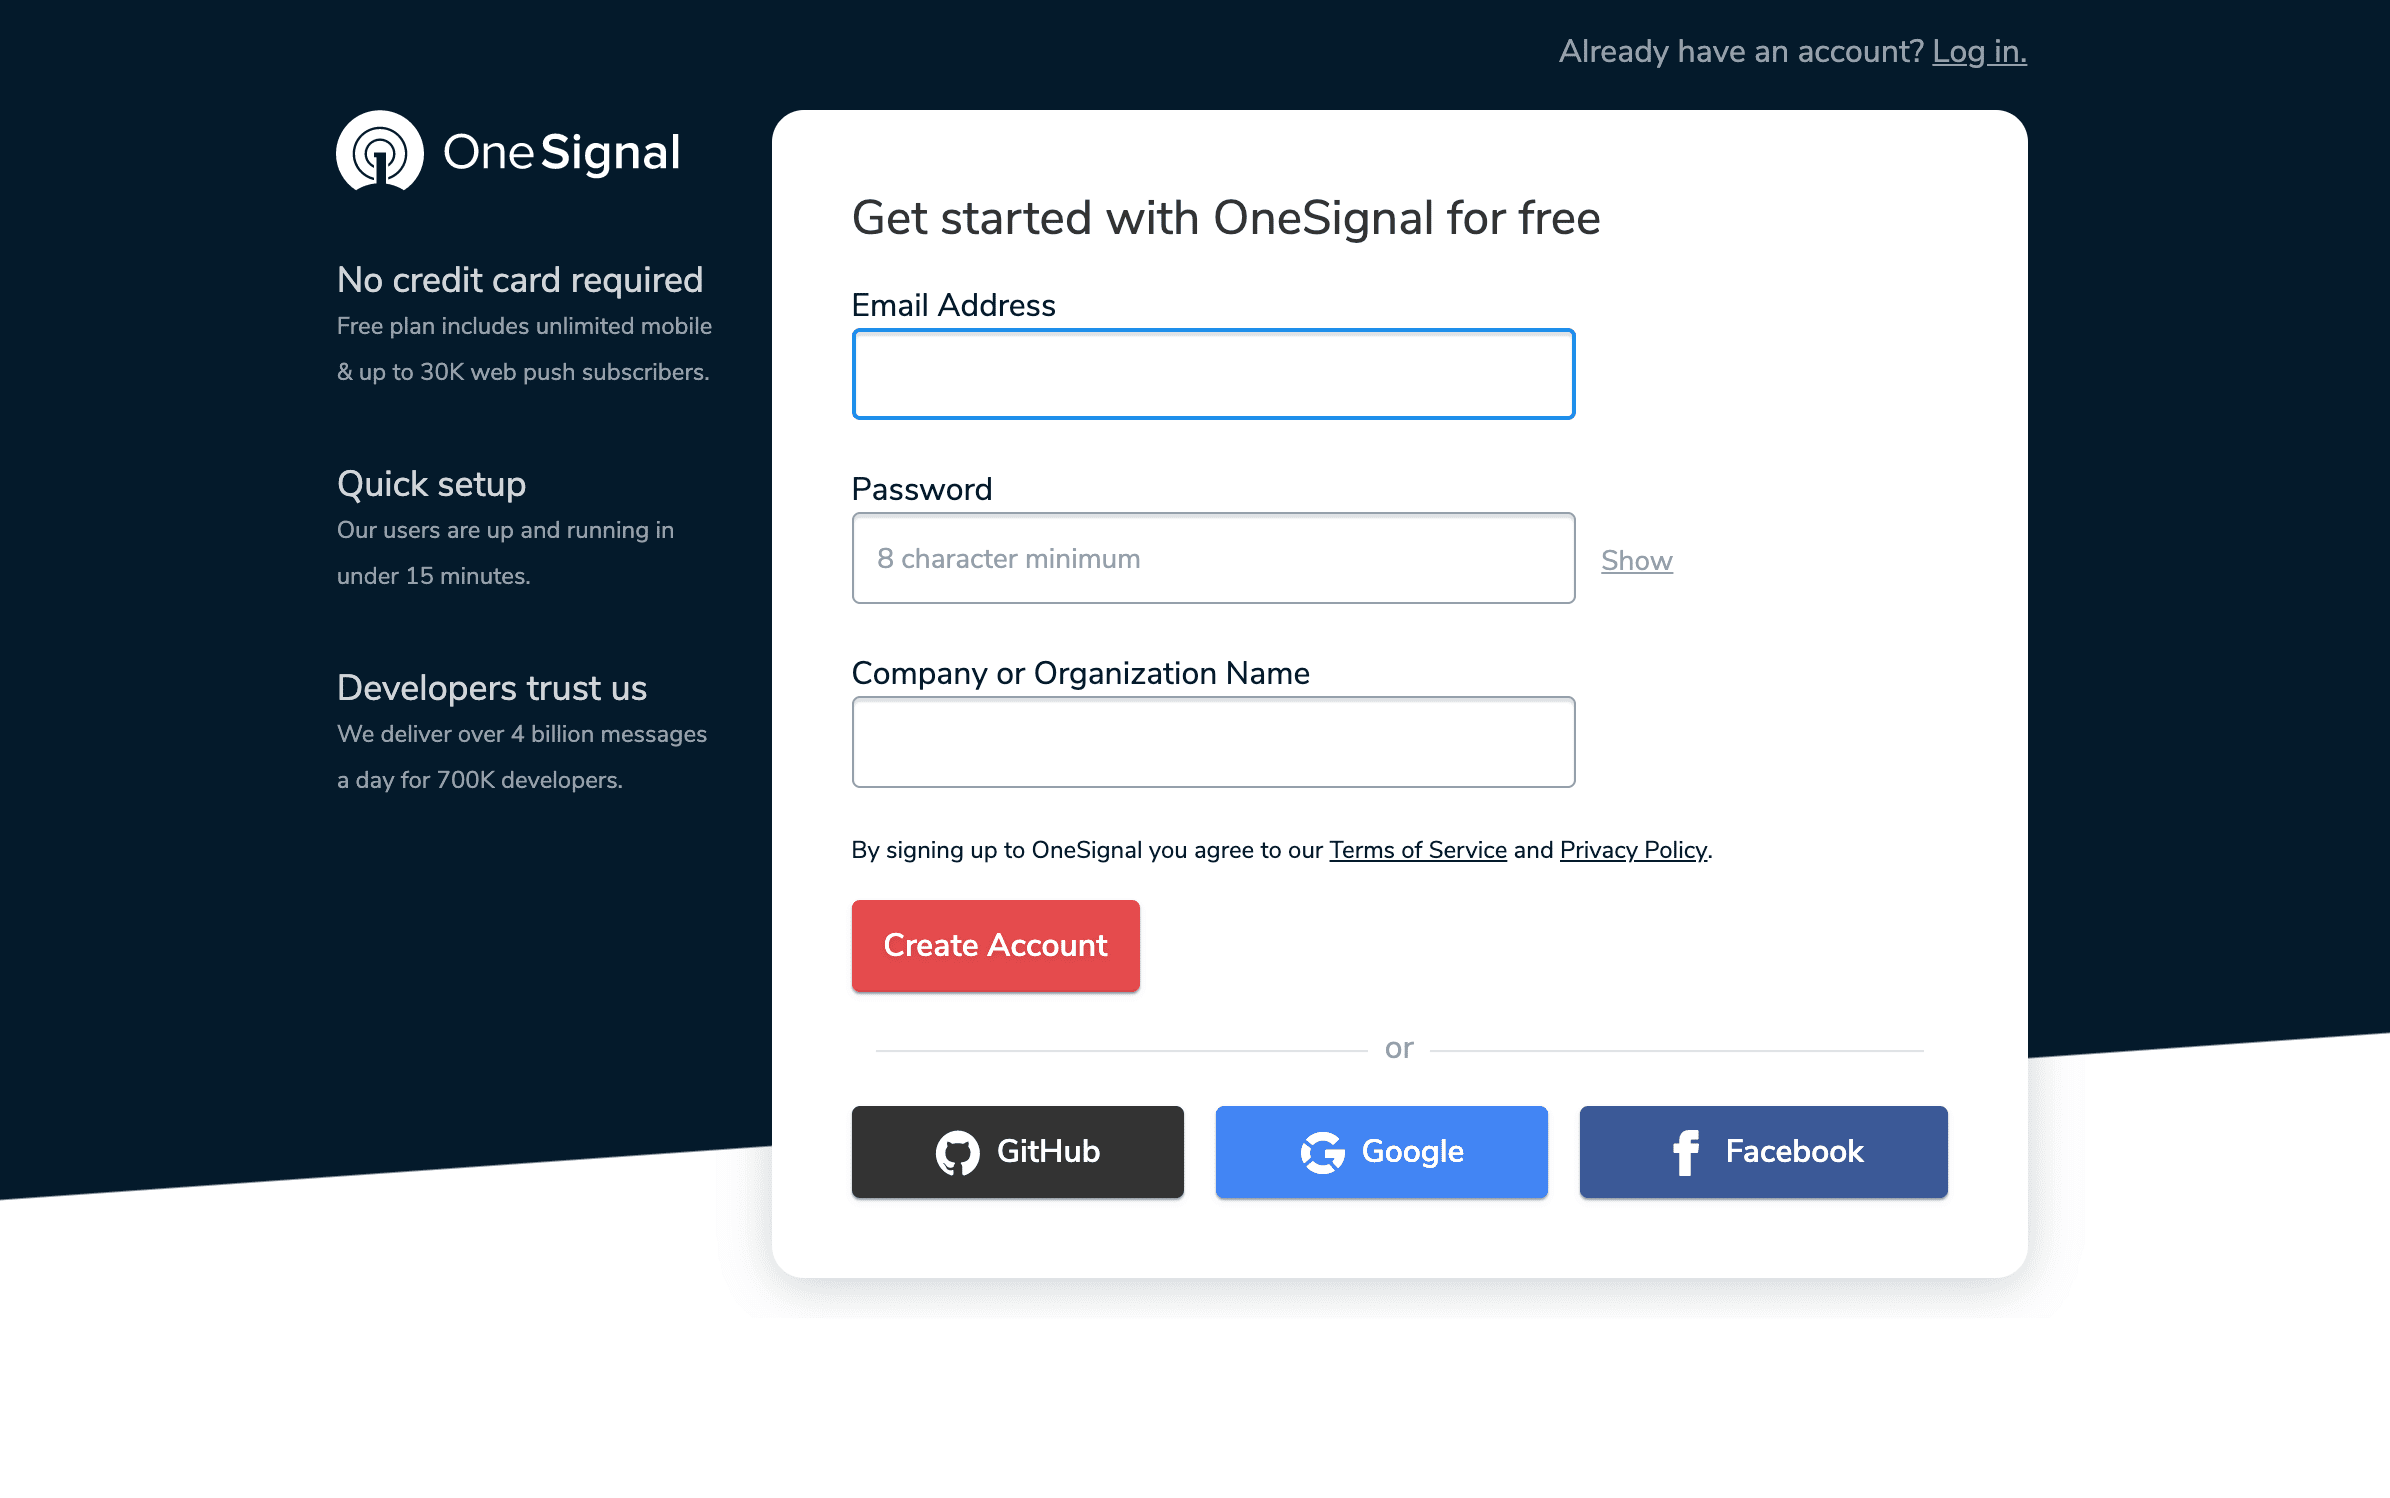The image size is (2390, 1498).
Task: Toggle Show password visibility option
Action: 1634,557
